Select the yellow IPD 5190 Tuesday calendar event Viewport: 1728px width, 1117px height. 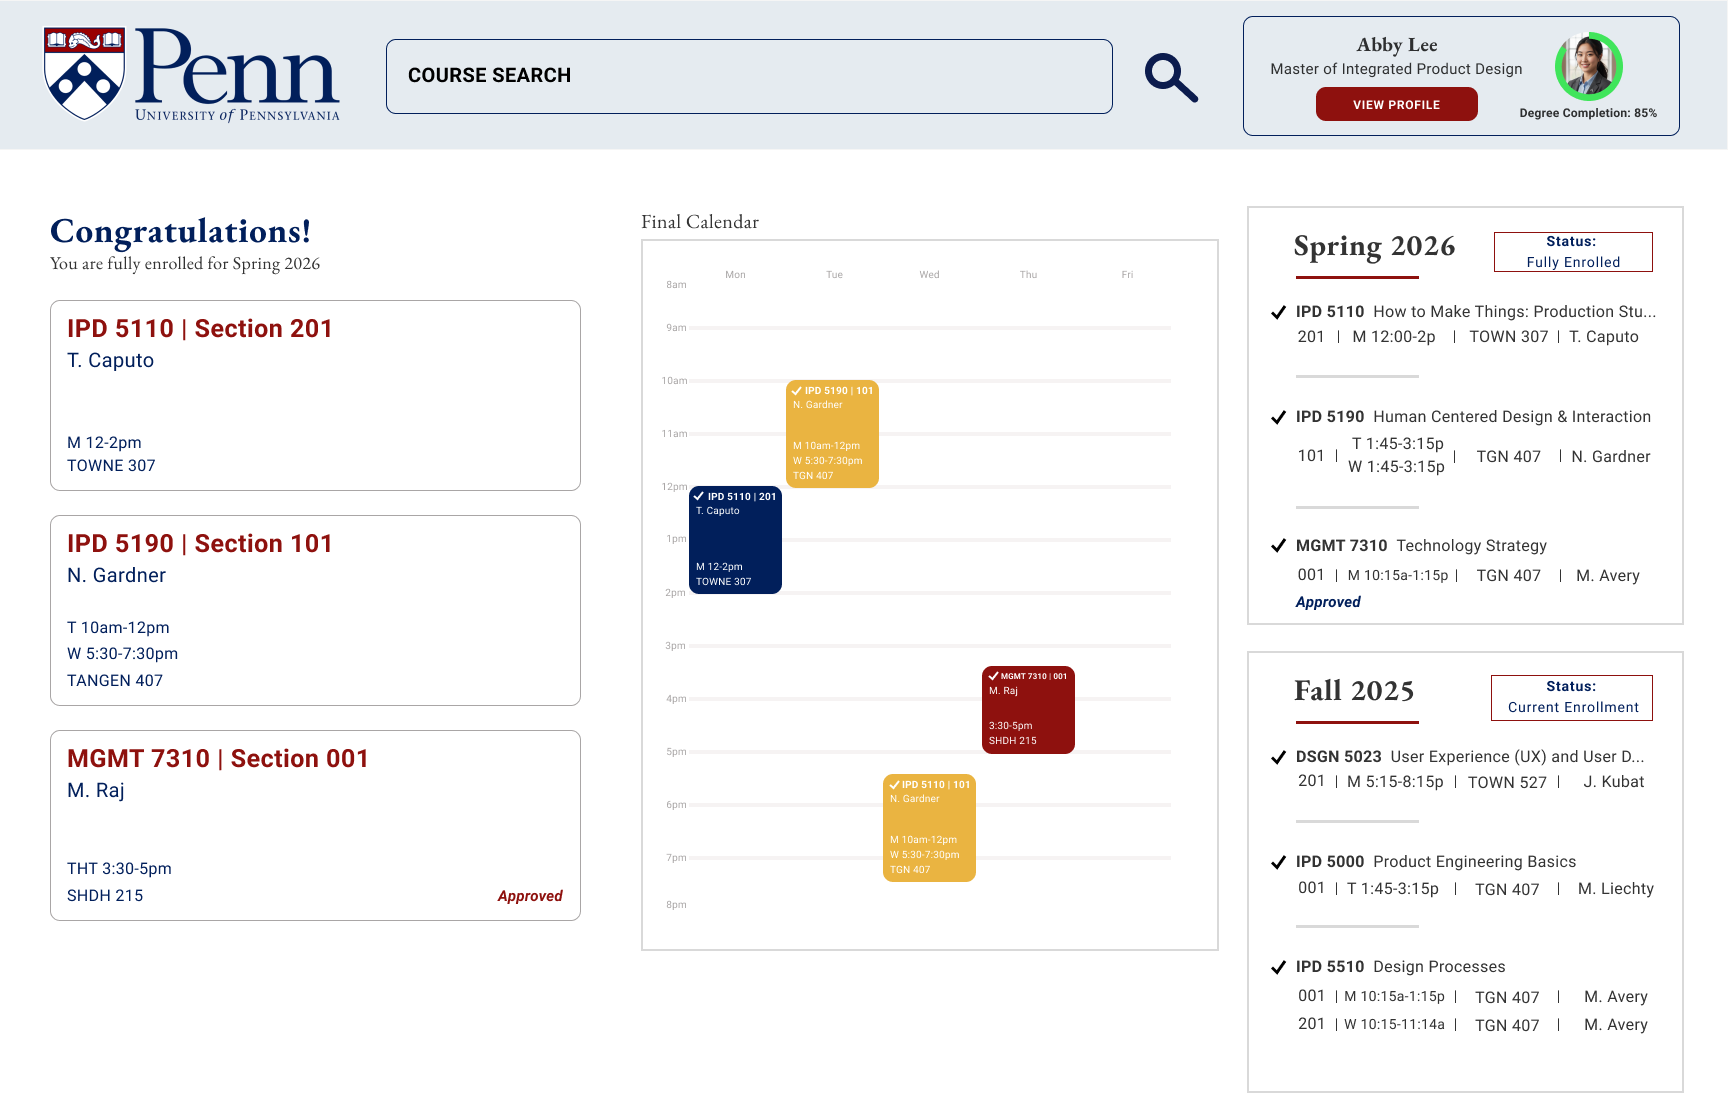(832, 434)
